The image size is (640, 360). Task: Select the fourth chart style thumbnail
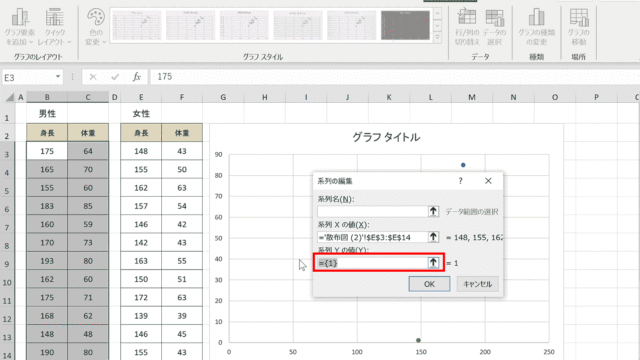point(298,25)
